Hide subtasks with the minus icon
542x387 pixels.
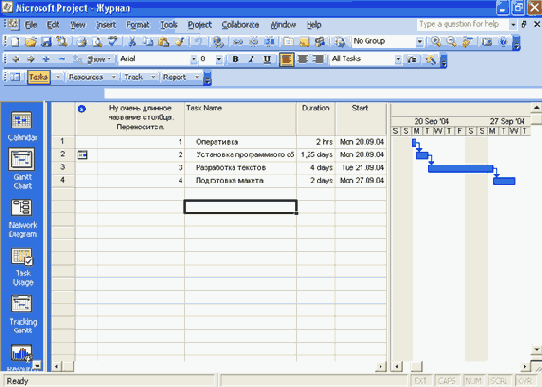62,59
